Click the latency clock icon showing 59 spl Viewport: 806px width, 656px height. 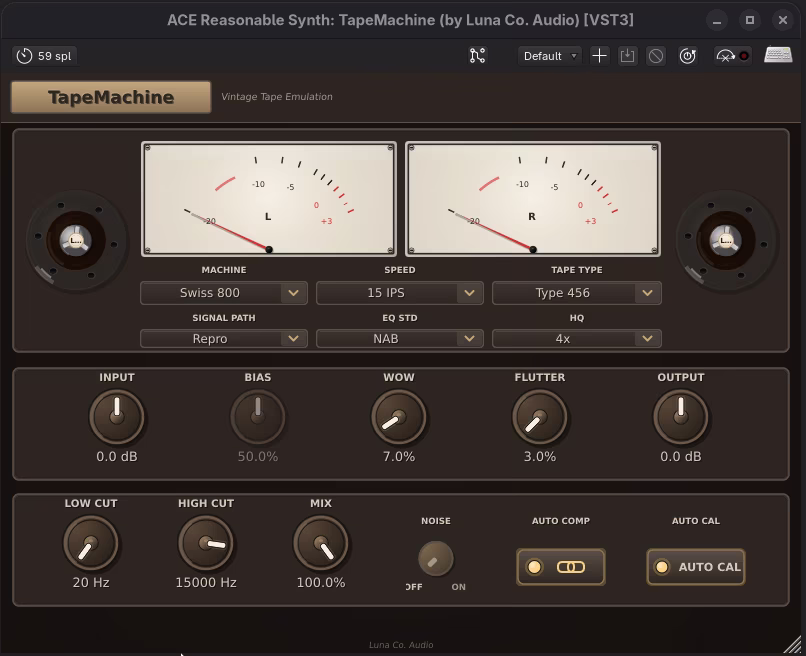coord(44,56)
